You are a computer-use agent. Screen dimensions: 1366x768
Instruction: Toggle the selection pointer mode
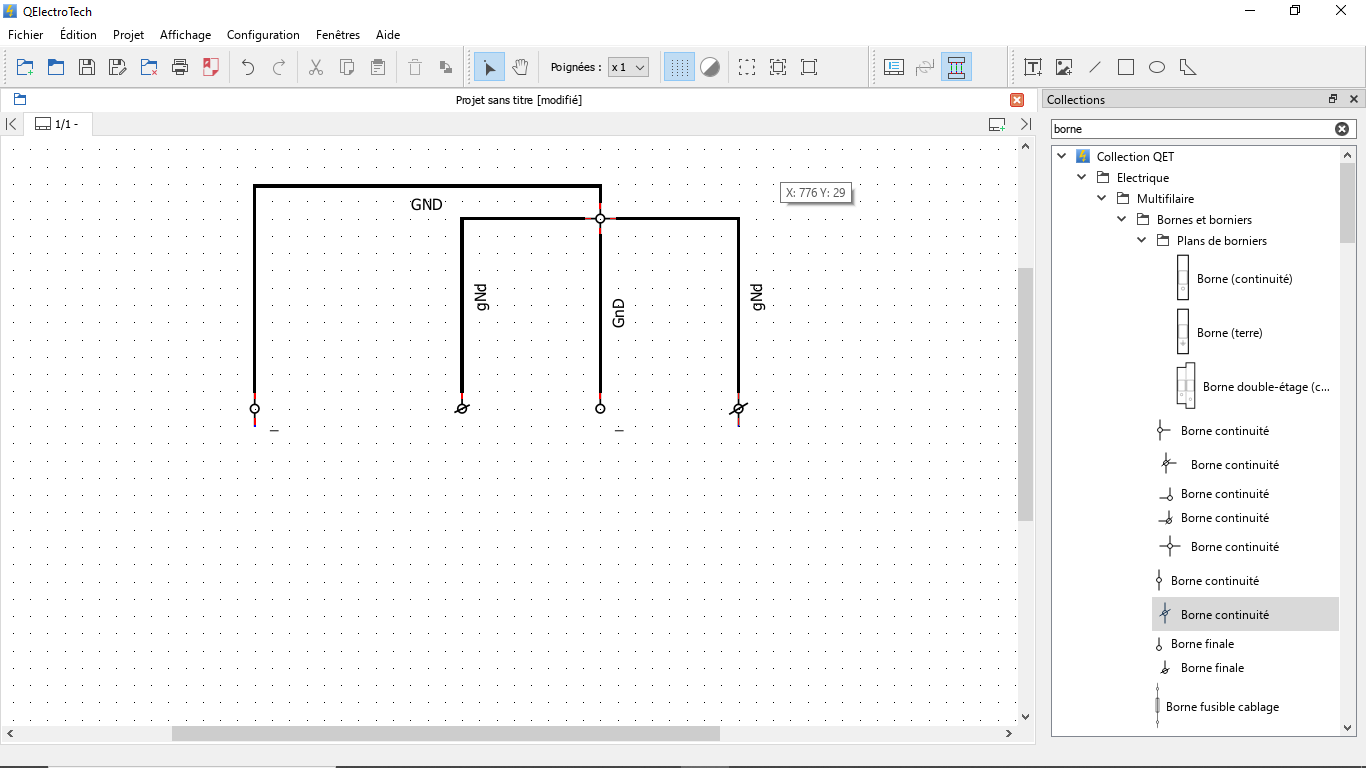[x=489, y=67]
